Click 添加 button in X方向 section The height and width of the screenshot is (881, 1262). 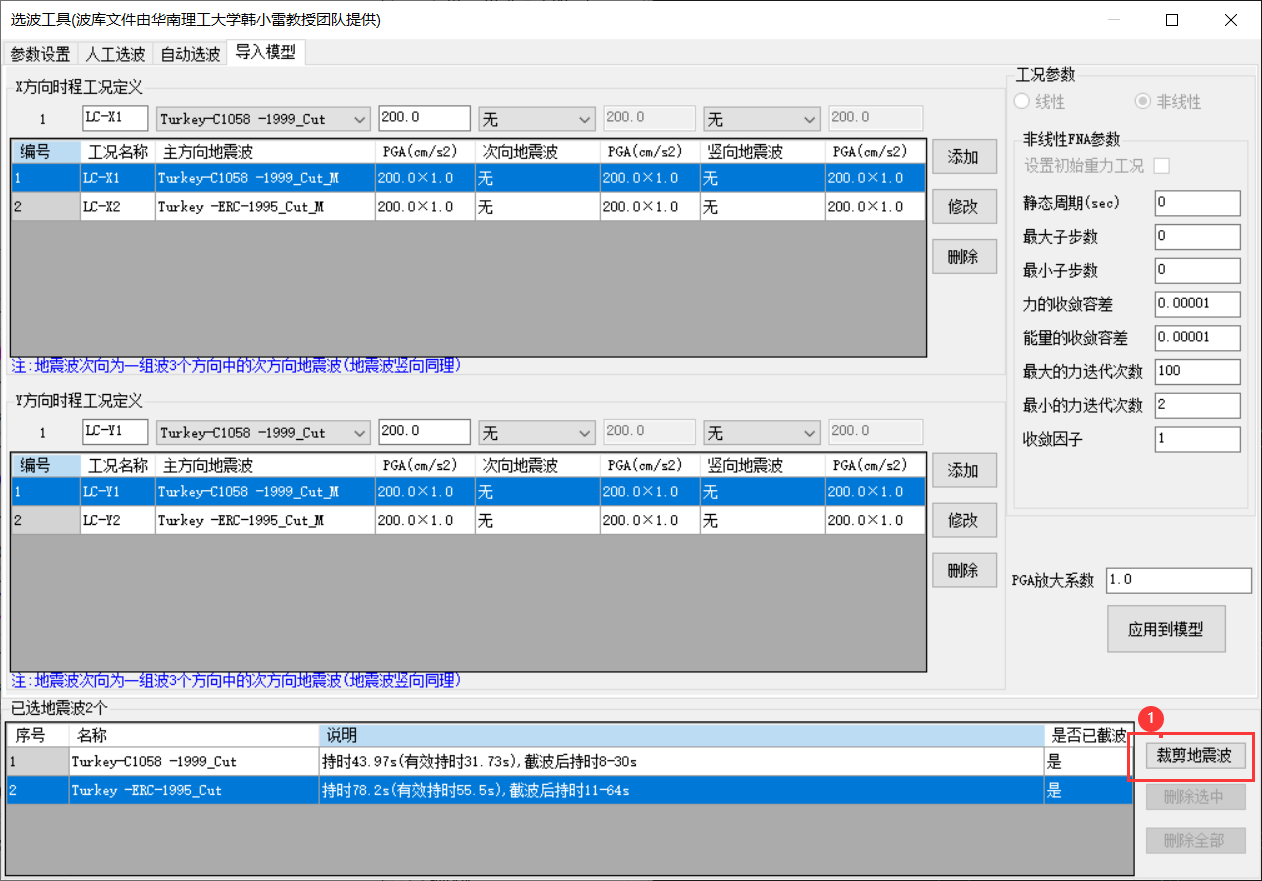(x=962, y=157)
